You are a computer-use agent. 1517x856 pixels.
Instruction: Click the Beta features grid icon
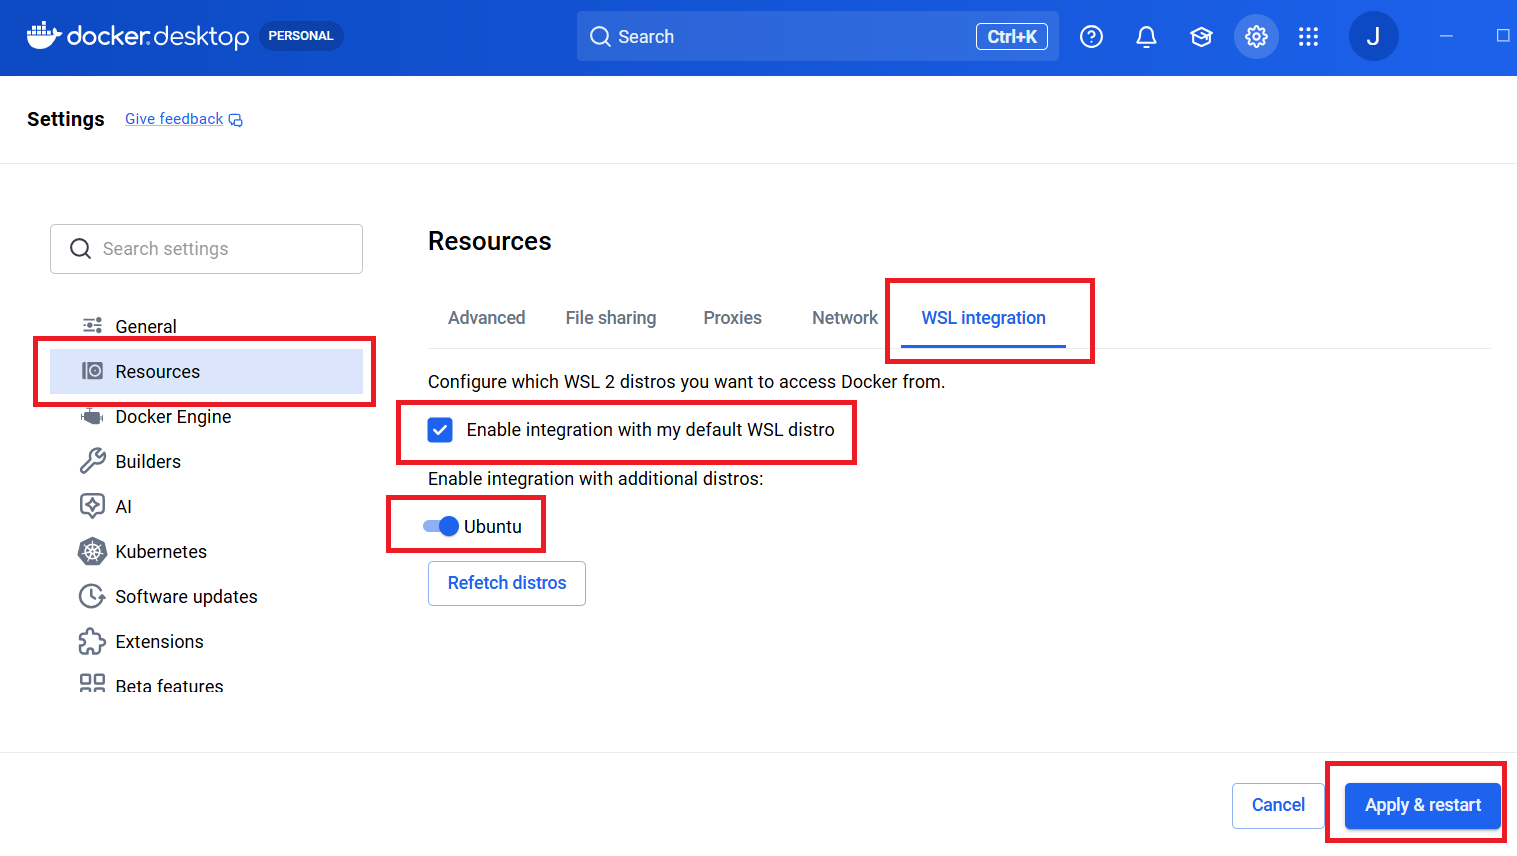[92, 683]
